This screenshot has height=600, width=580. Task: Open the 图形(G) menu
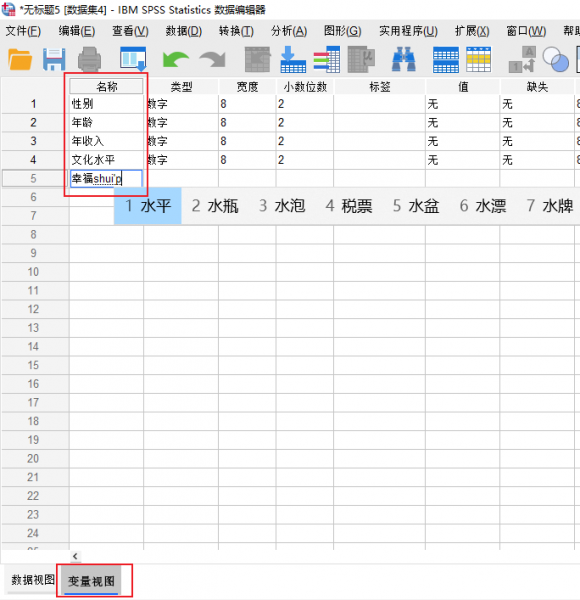[342, 31]
